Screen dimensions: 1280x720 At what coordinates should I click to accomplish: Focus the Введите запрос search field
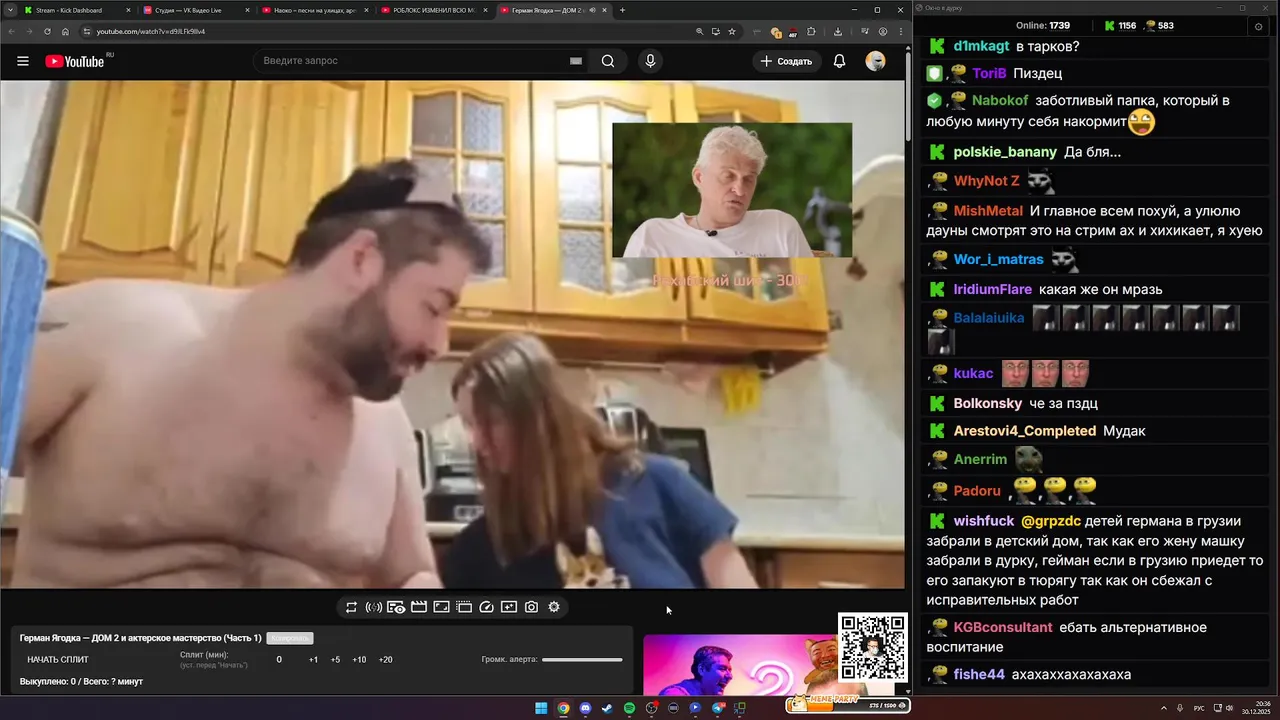point(410,61)
